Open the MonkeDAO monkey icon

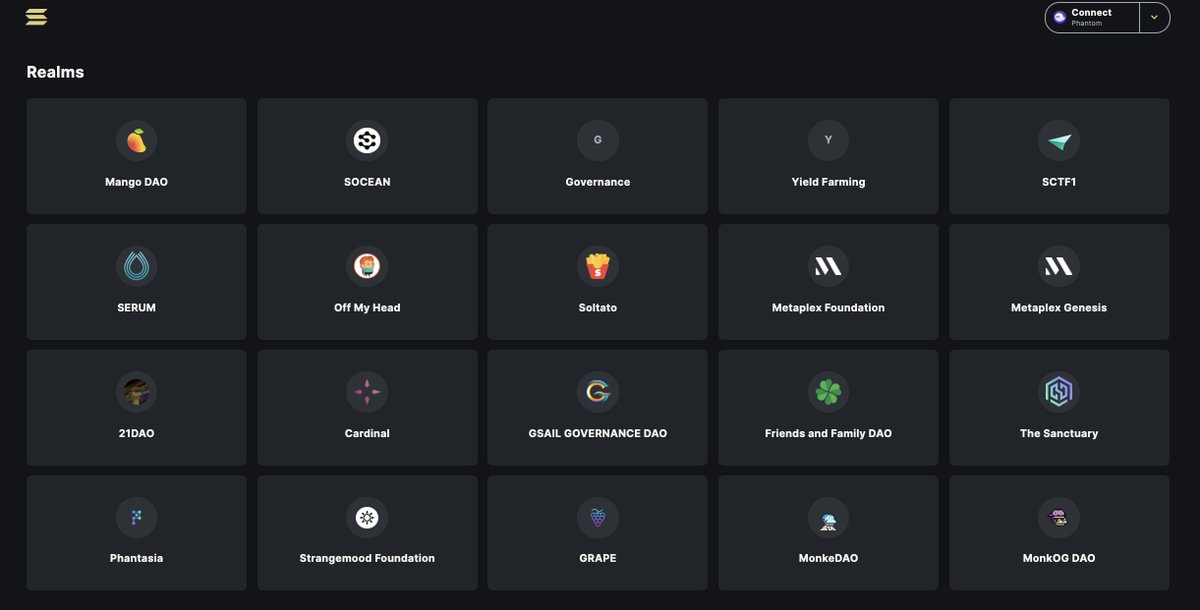(828, 518)
